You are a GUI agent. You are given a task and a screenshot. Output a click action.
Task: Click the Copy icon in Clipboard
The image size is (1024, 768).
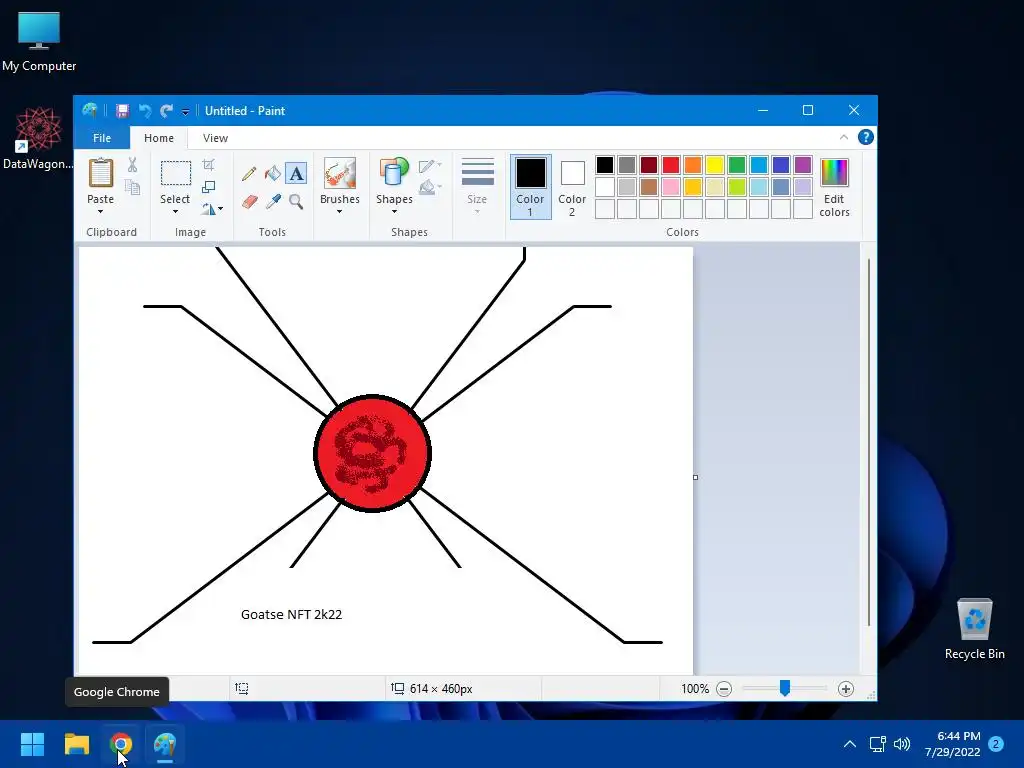click(133, 187)
